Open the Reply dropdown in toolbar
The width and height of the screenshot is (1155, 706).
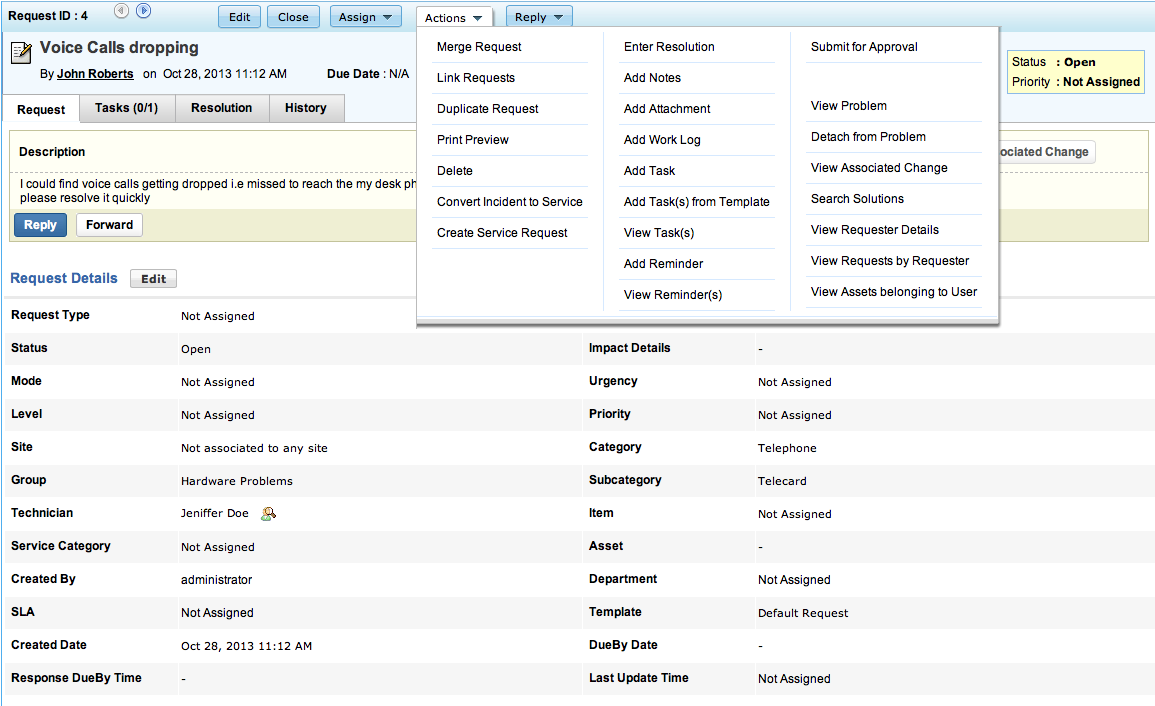[x=538, y=17]
